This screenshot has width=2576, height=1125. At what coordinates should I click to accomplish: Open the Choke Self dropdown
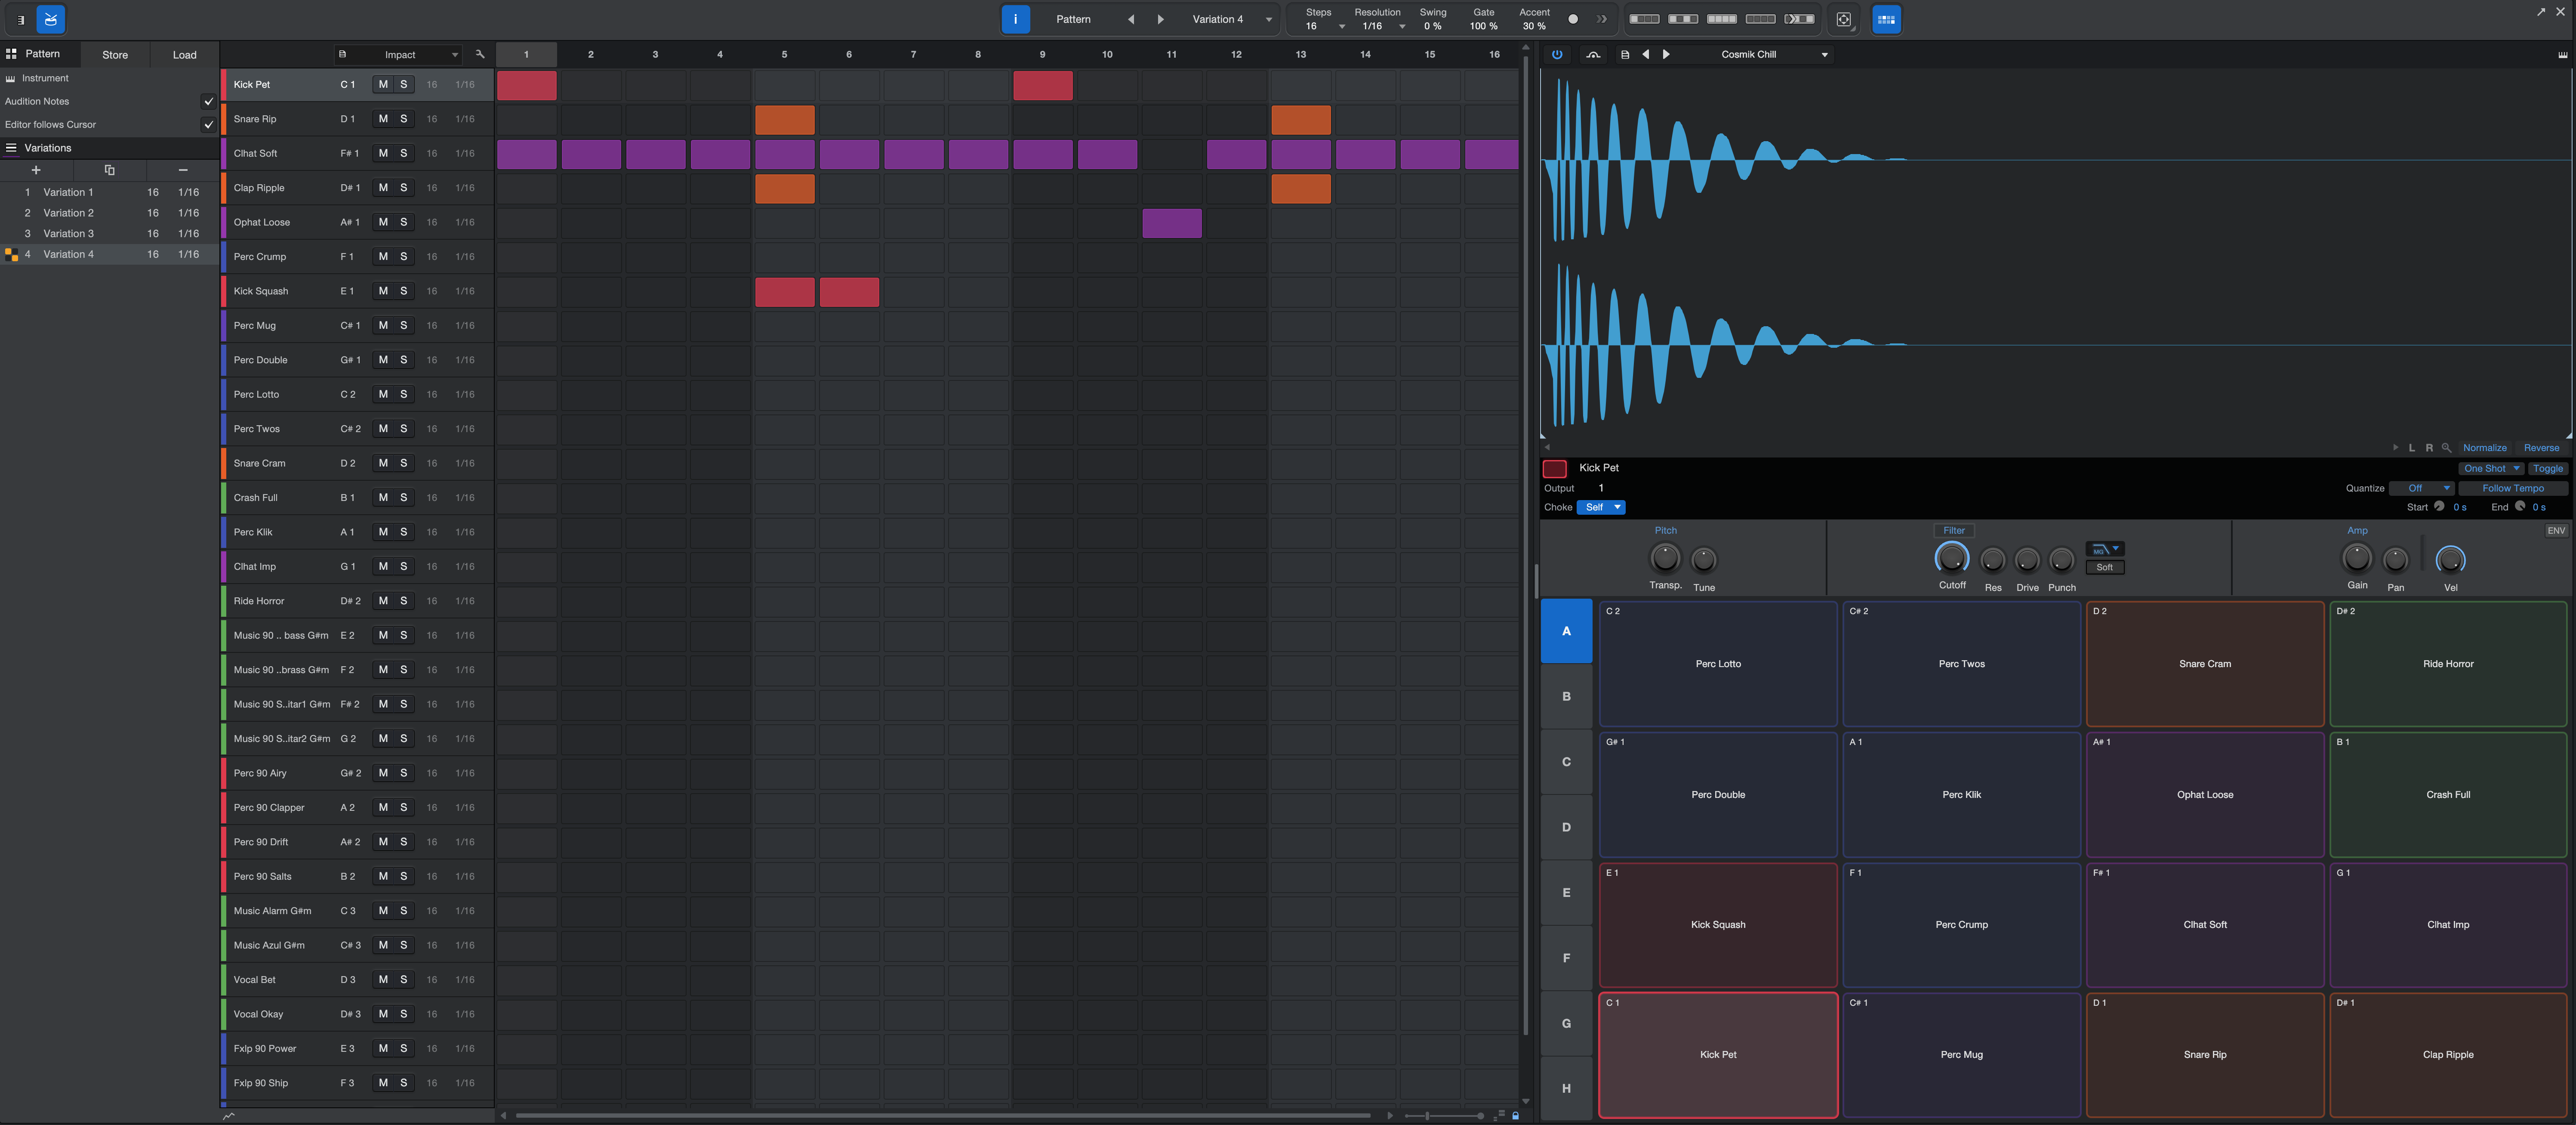click(1601, 507)
